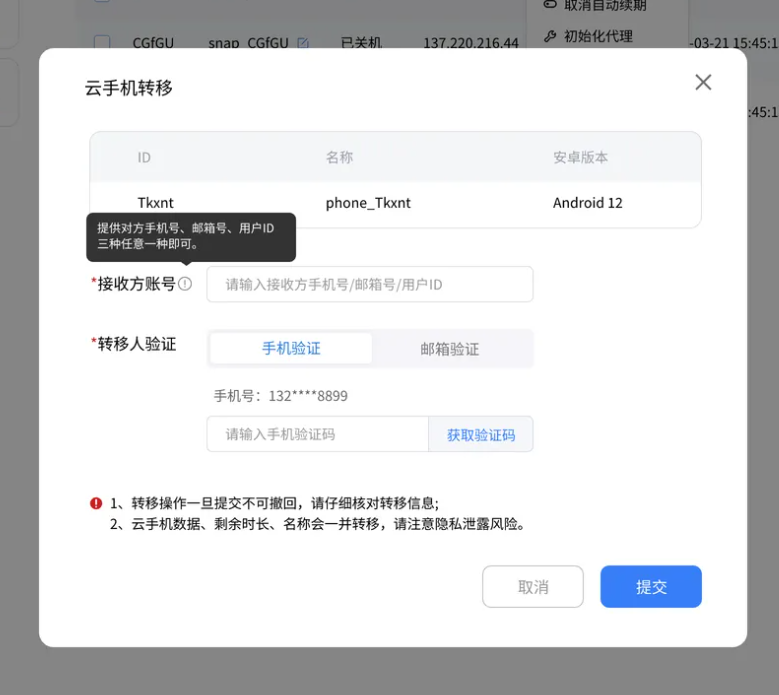Viewport: 779px width, 695px height.
Task: Click the edit icon next to snap_CGfGU
Action: 303,43
